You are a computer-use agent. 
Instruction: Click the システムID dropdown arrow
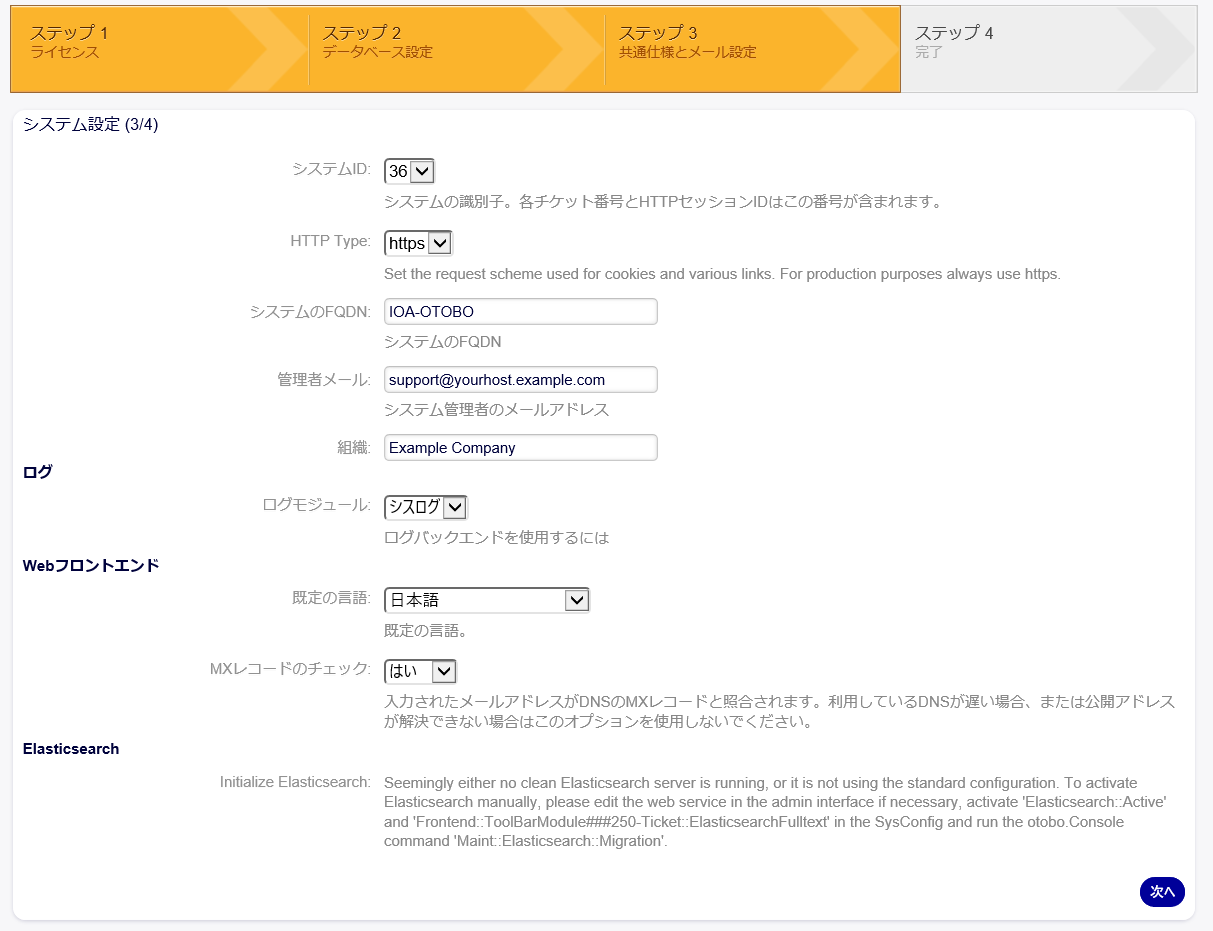424,170
